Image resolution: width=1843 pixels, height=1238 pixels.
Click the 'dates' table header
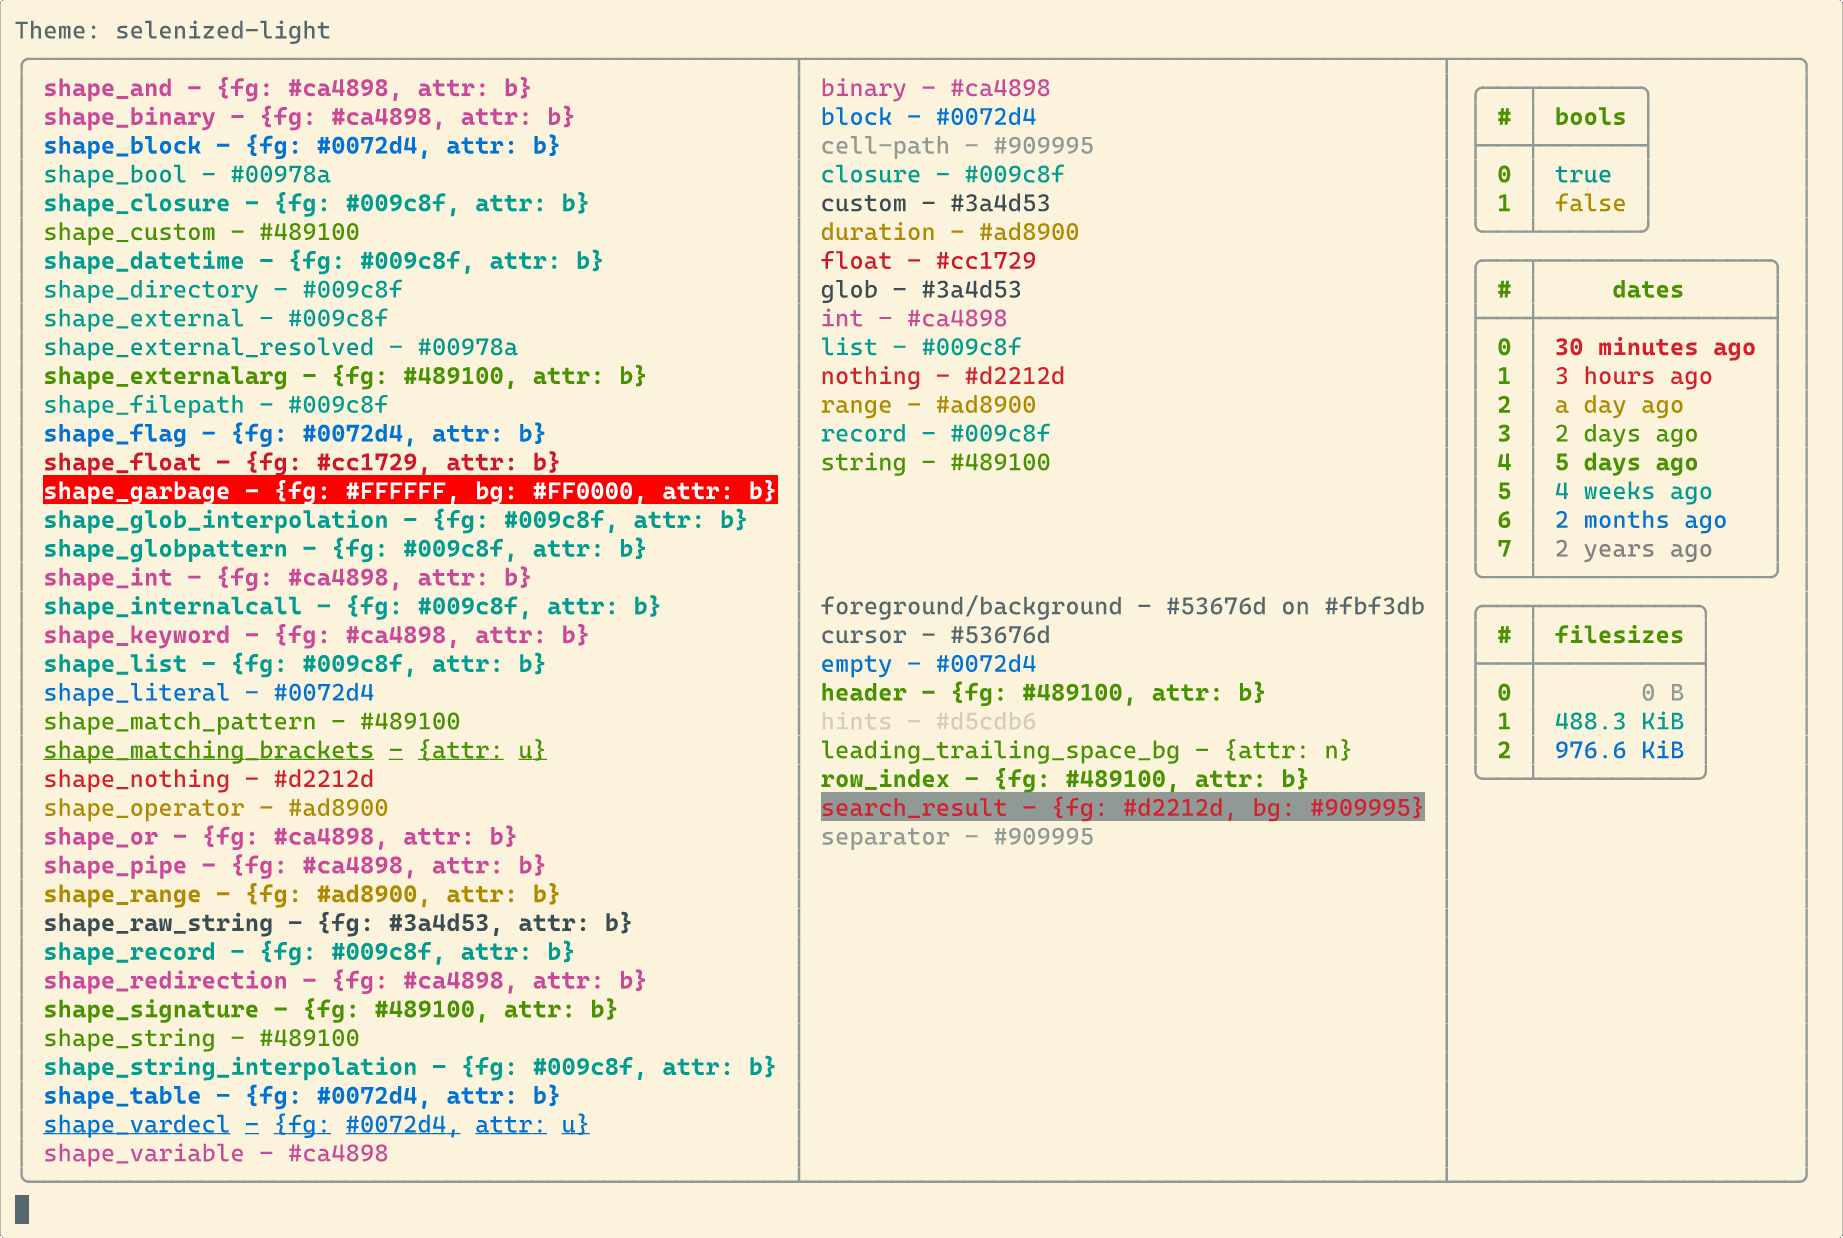[1647, 290]
